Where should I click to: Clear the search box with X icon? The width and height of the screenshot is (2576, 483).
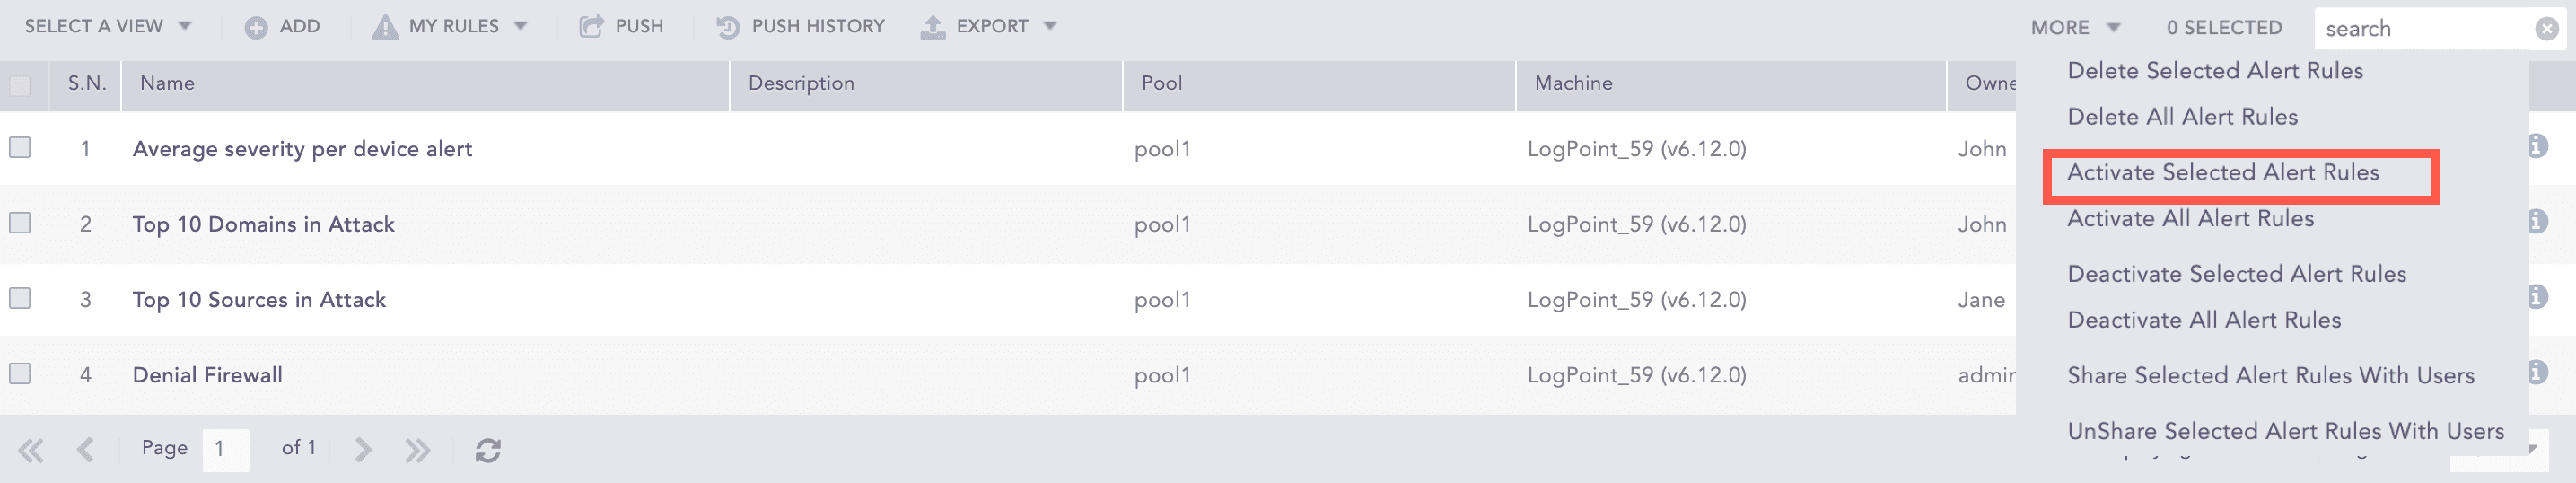(x=2546, y=29)
